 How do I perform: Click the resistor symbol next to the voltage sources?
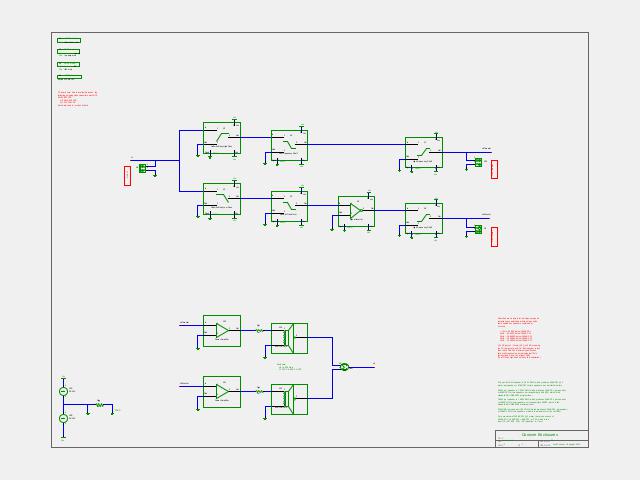(100, 404)
